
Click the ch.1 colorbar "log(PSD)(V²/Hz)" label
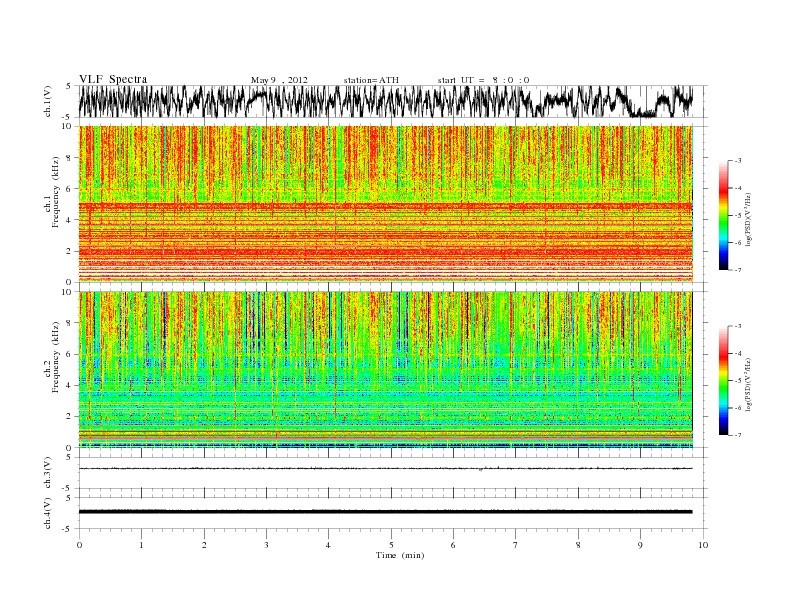[749, 220]
